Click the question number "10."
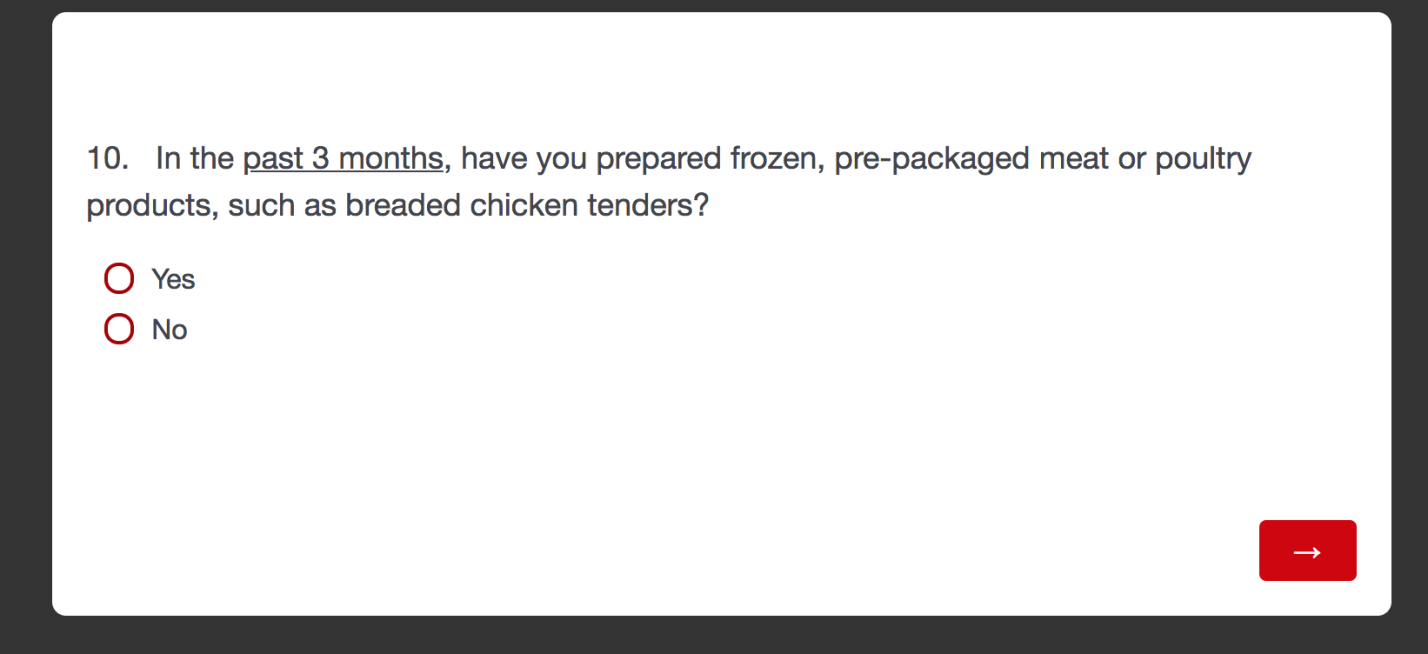Image resolution: width=1428 pixels, height=654 pixels. pyautogui.click(x=107, y=159)
